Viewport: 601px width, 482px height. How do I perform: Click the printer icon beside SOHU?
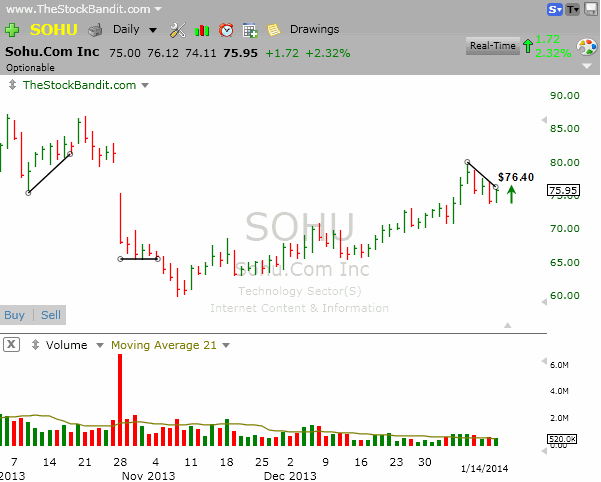(95, 30)
